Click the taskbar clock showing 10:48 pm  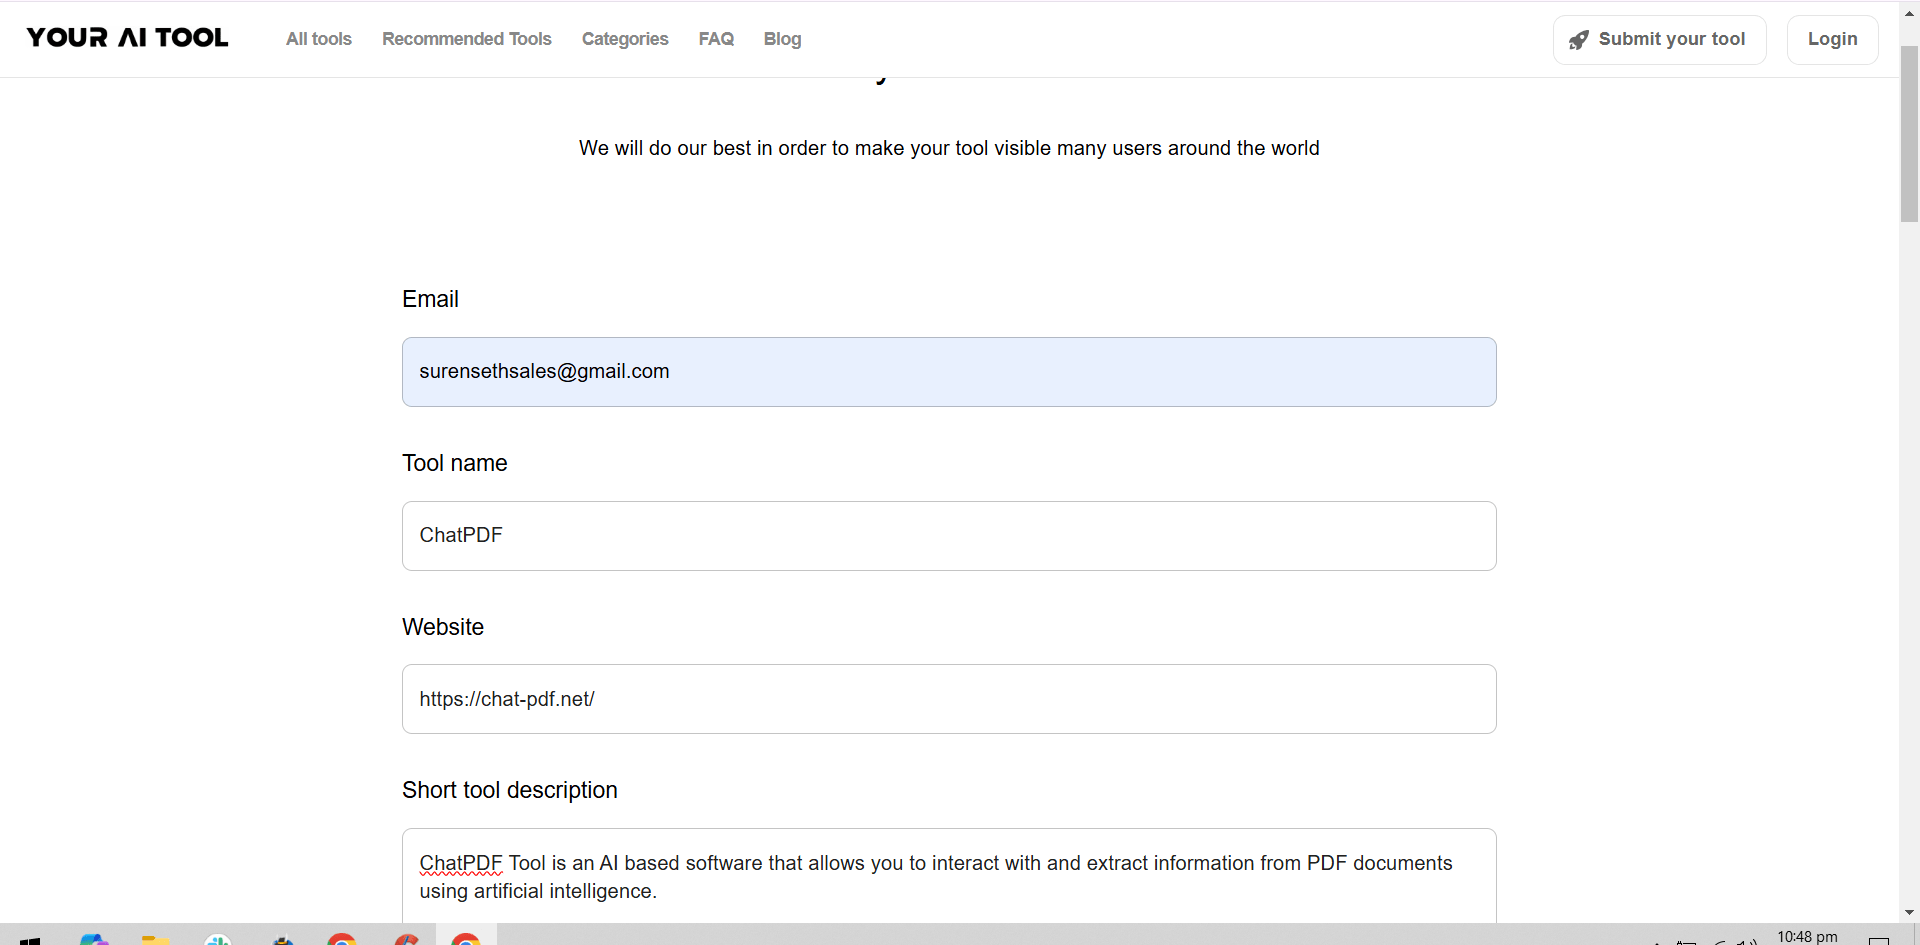[x=1807, y=937]
